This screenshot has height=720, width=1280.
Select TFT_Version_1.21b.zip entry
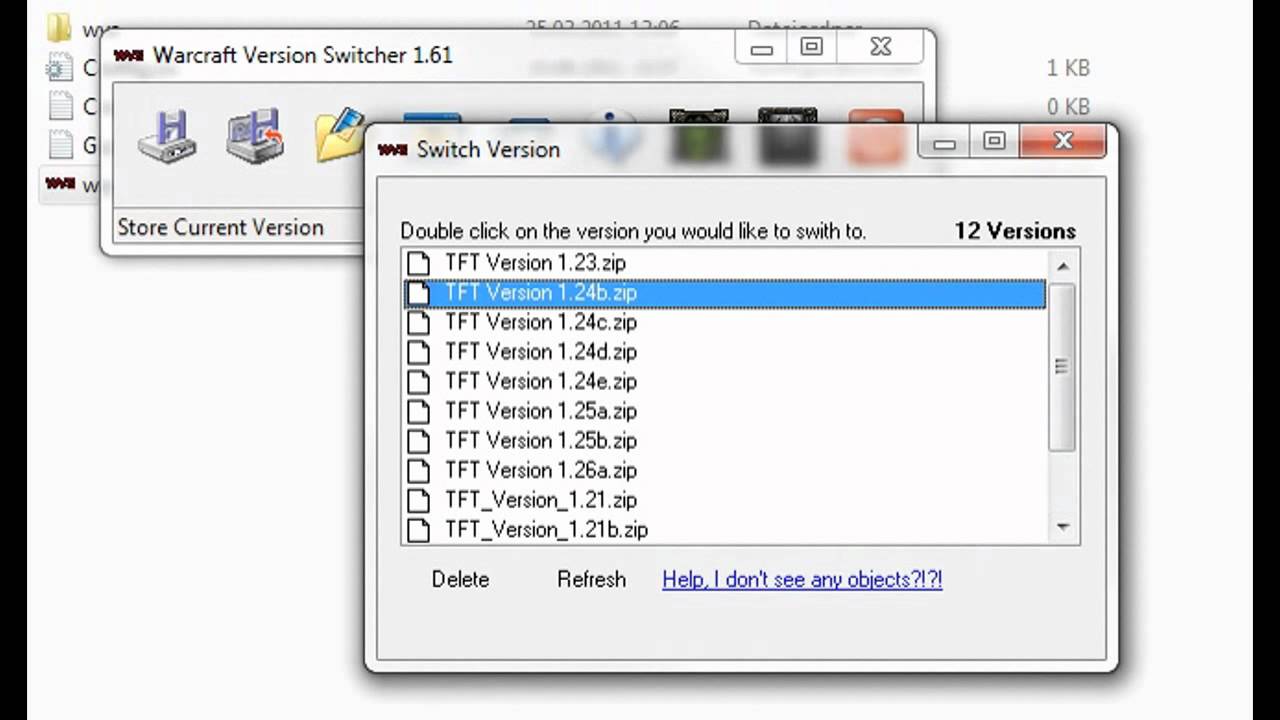[x=724, y=530]
